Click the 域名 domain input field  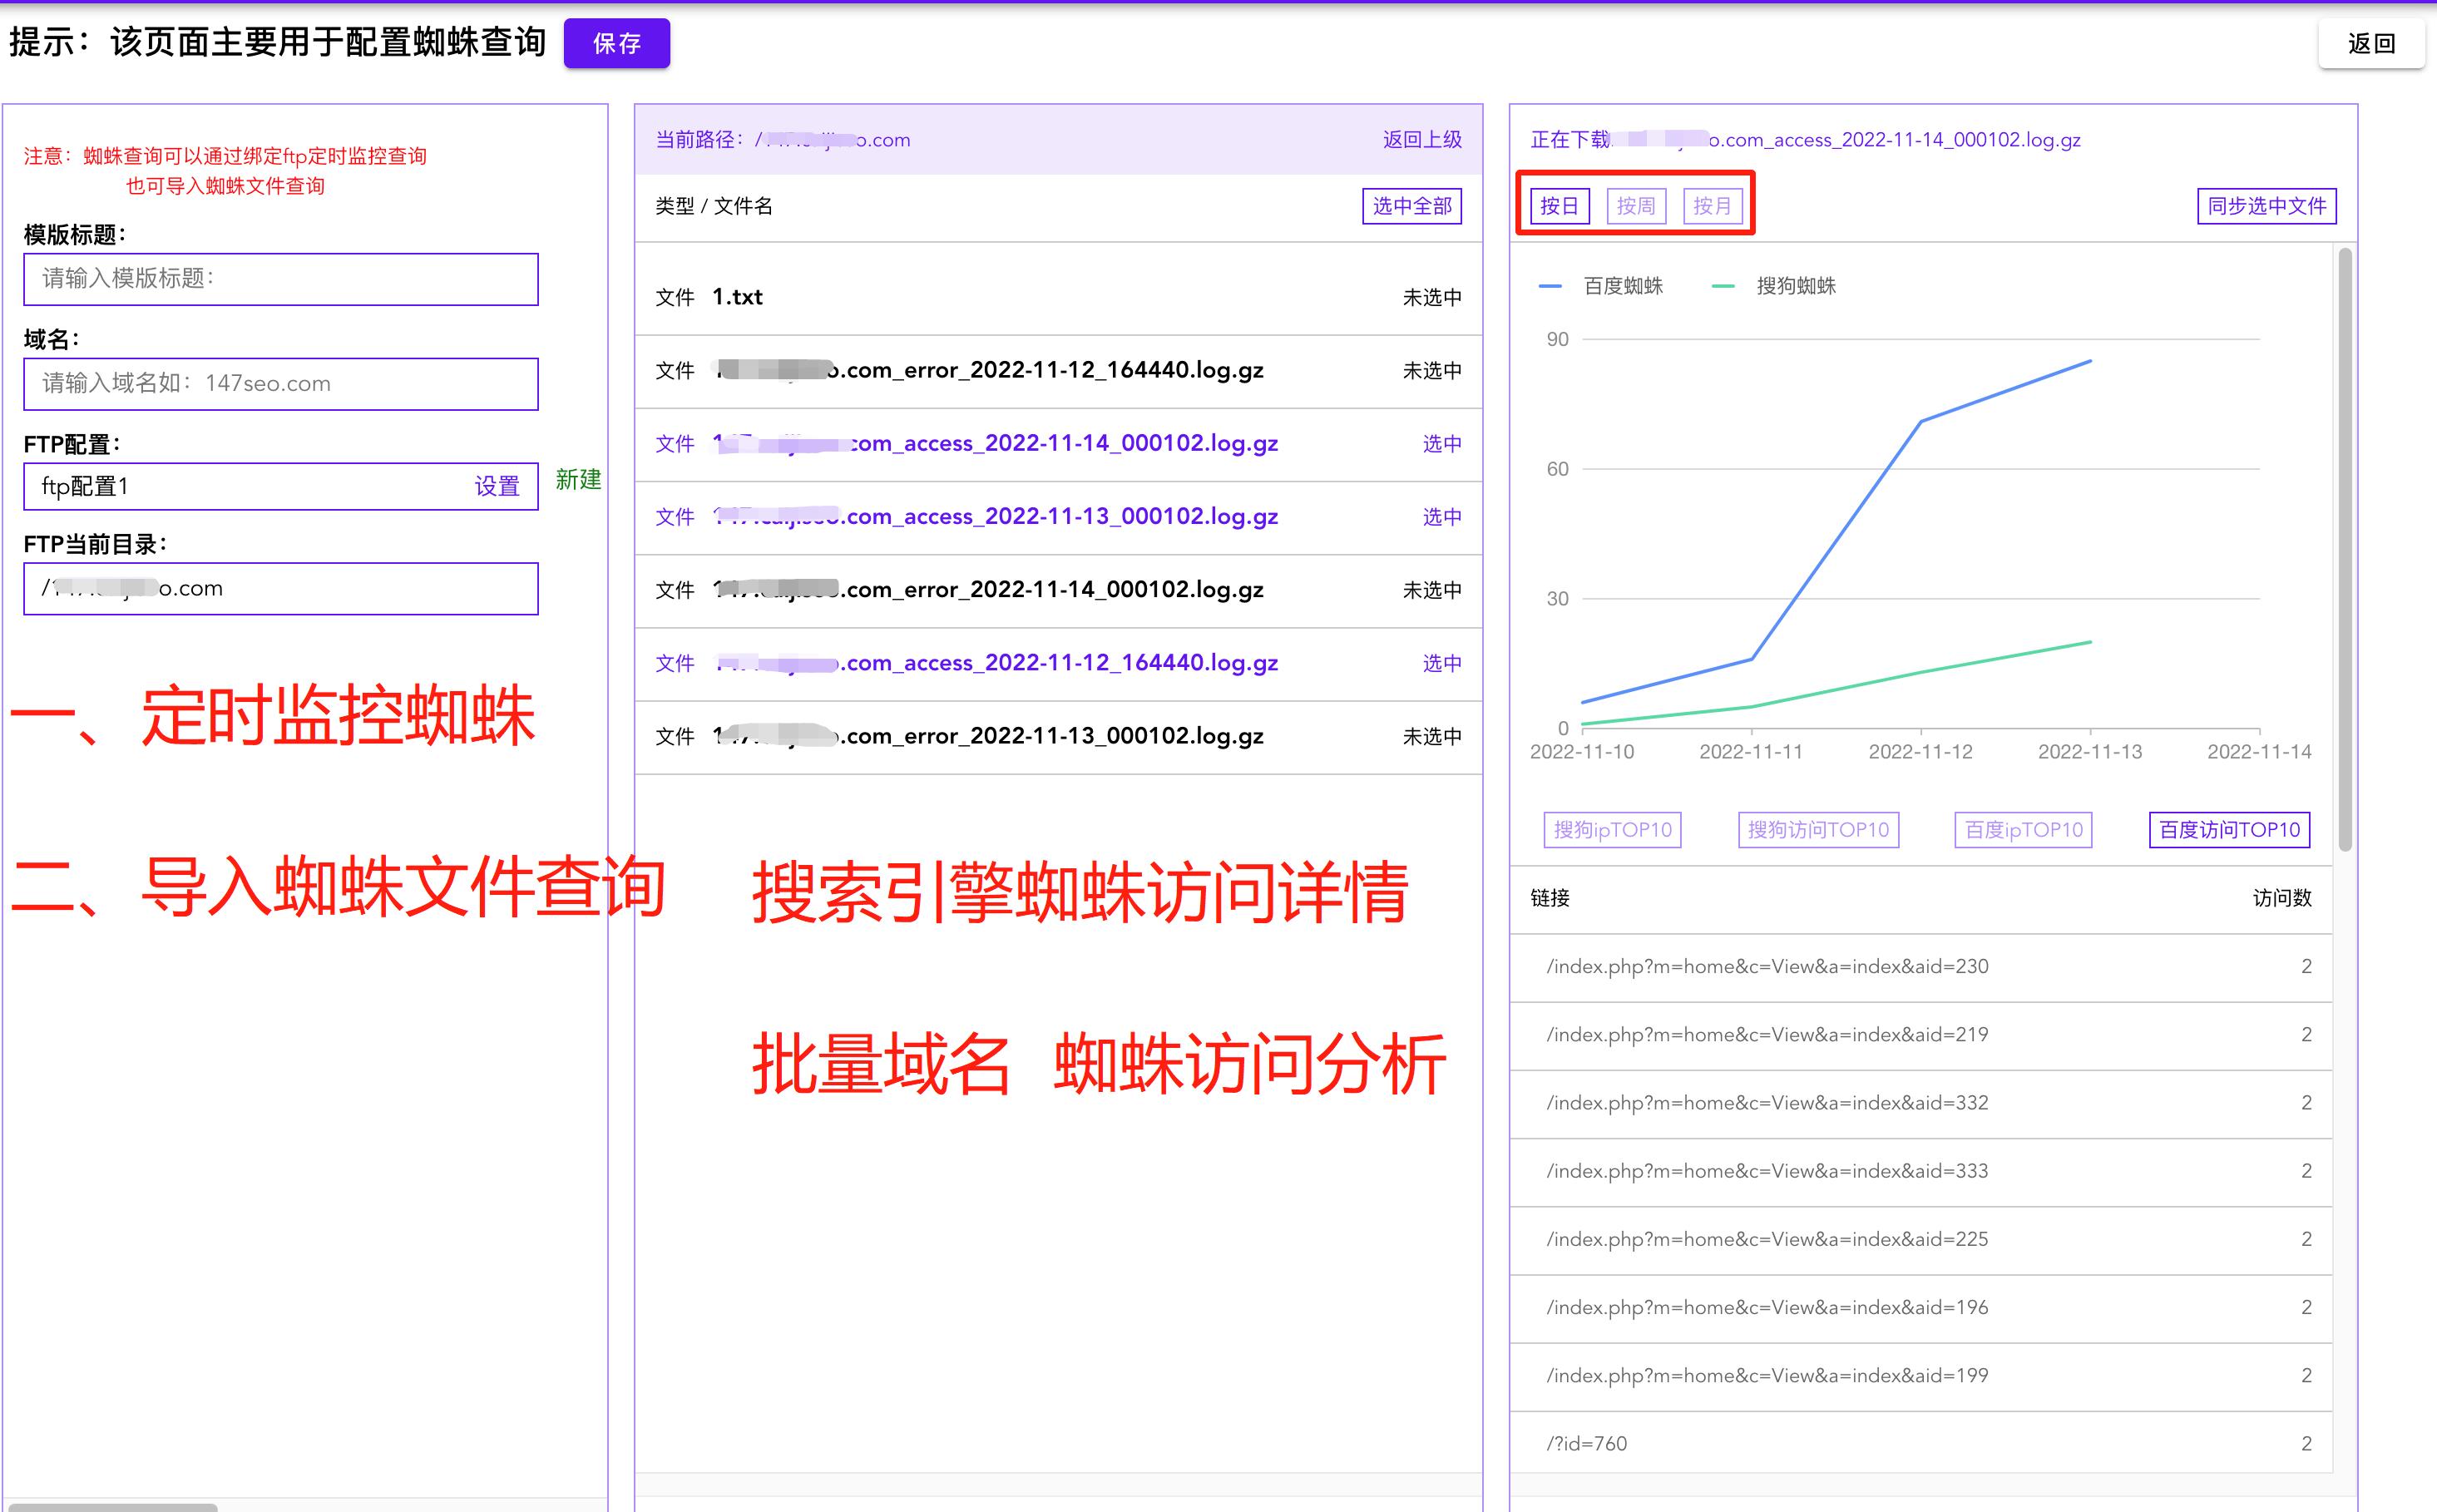pyautogui.click(x=281, y=384)
